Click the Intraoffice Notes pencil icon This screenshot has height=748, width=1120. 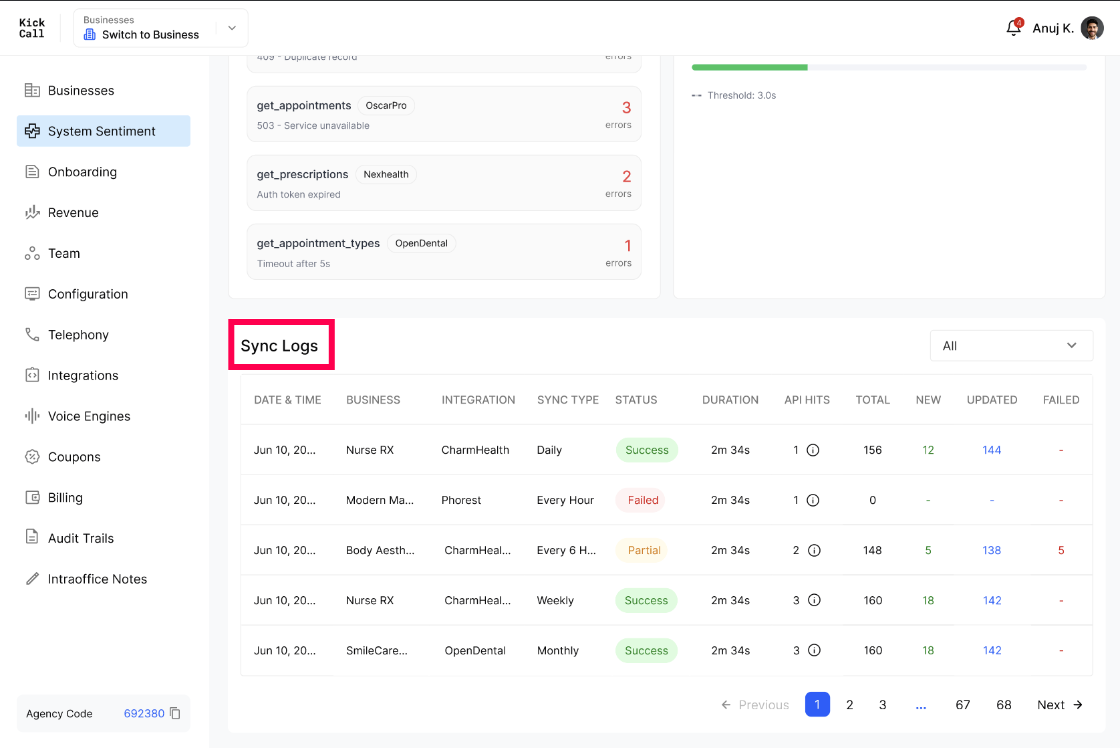coord(32,579)
